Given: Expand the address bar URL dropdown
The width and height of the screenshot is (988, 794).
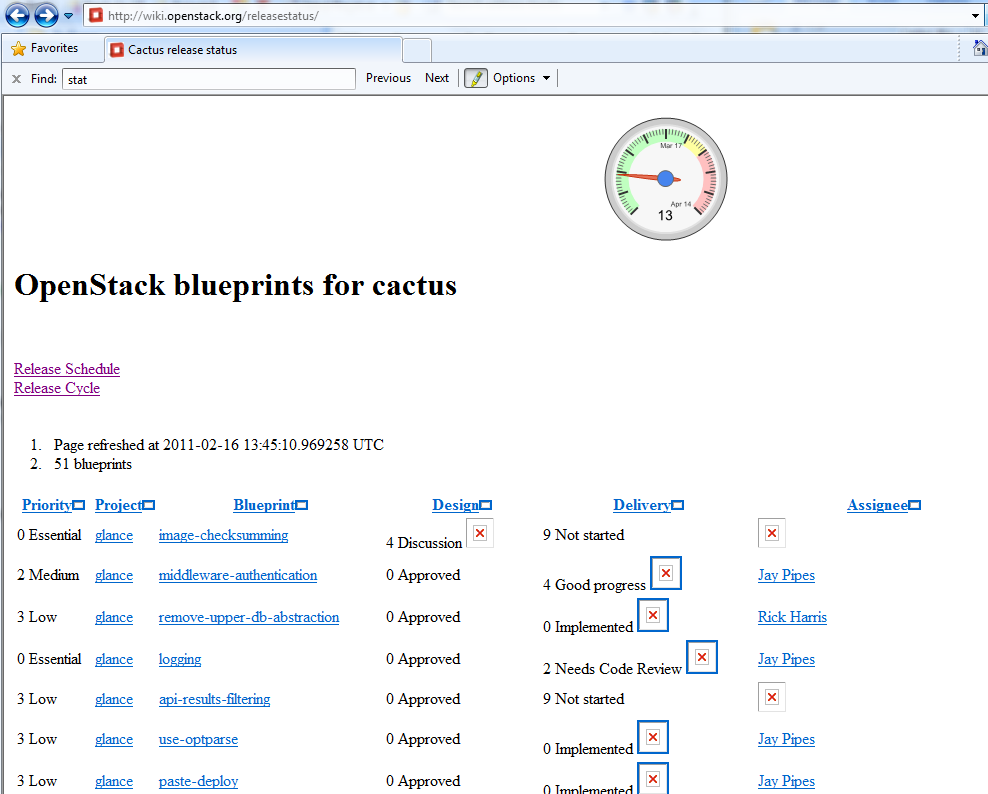Looking at the screenshot, I should [976, 16].
